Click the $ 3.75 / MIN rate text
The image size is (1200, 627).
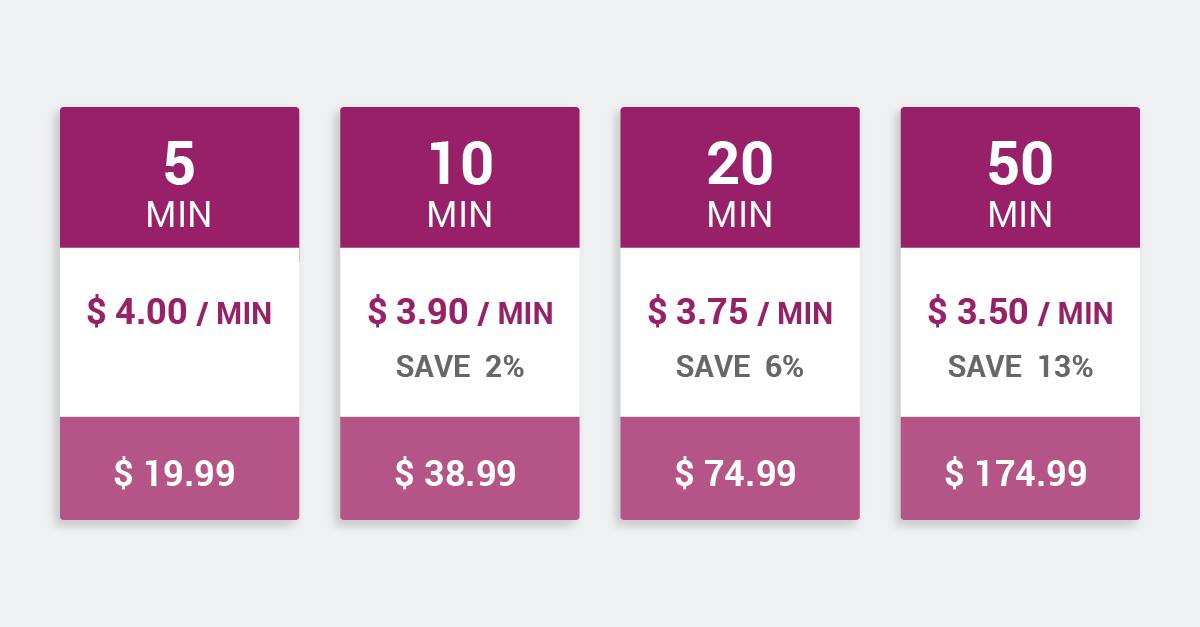[740, 312]
